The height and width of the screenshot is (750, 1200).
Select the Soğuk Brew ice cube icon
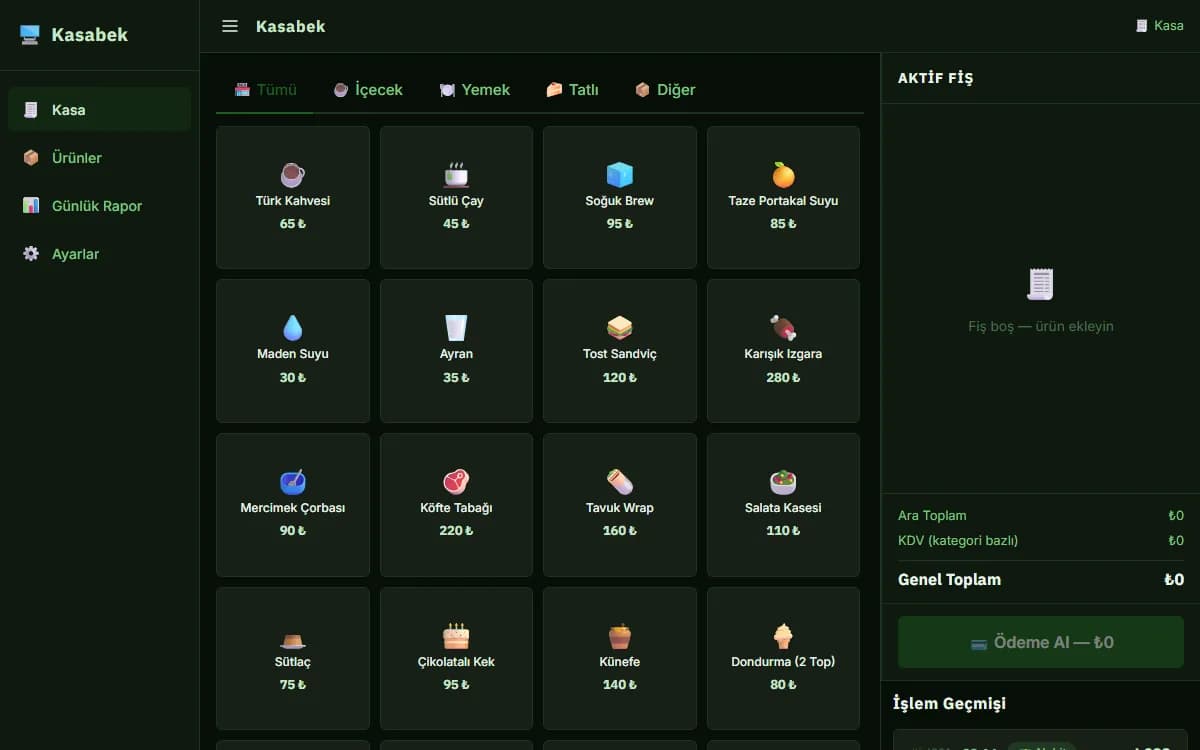620,175
